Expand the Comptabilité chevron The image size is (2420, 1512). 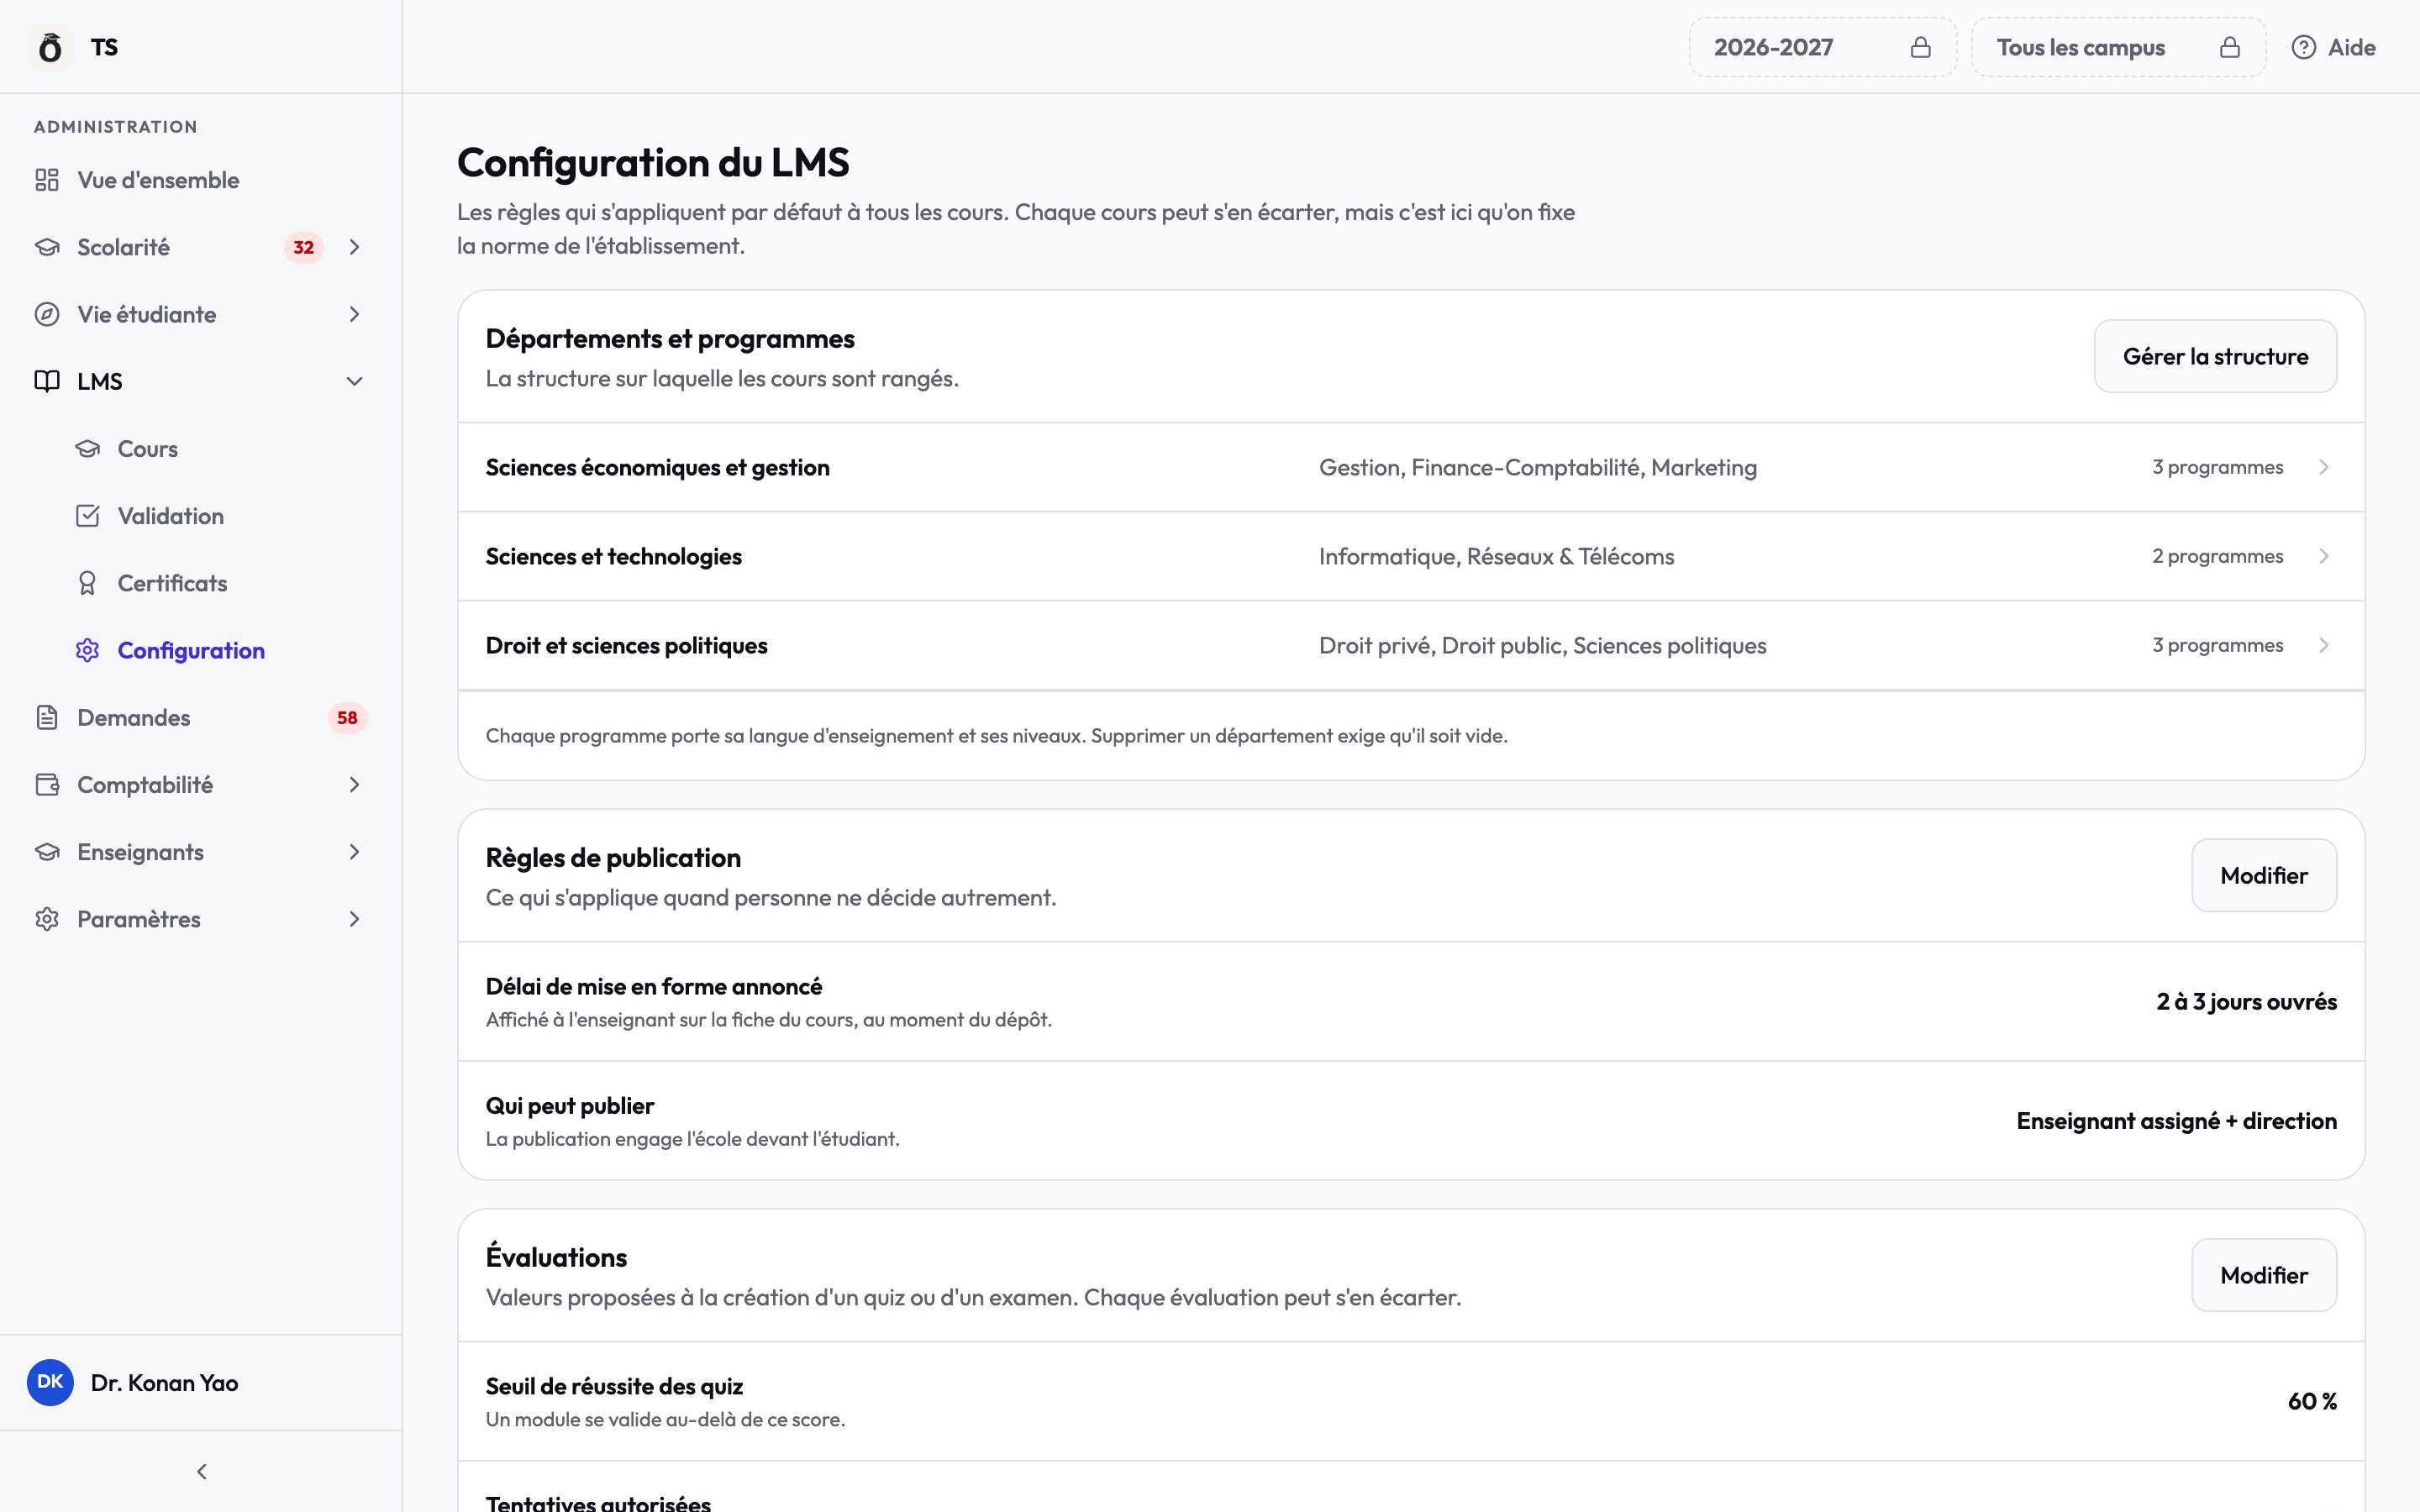click(354, 785)
